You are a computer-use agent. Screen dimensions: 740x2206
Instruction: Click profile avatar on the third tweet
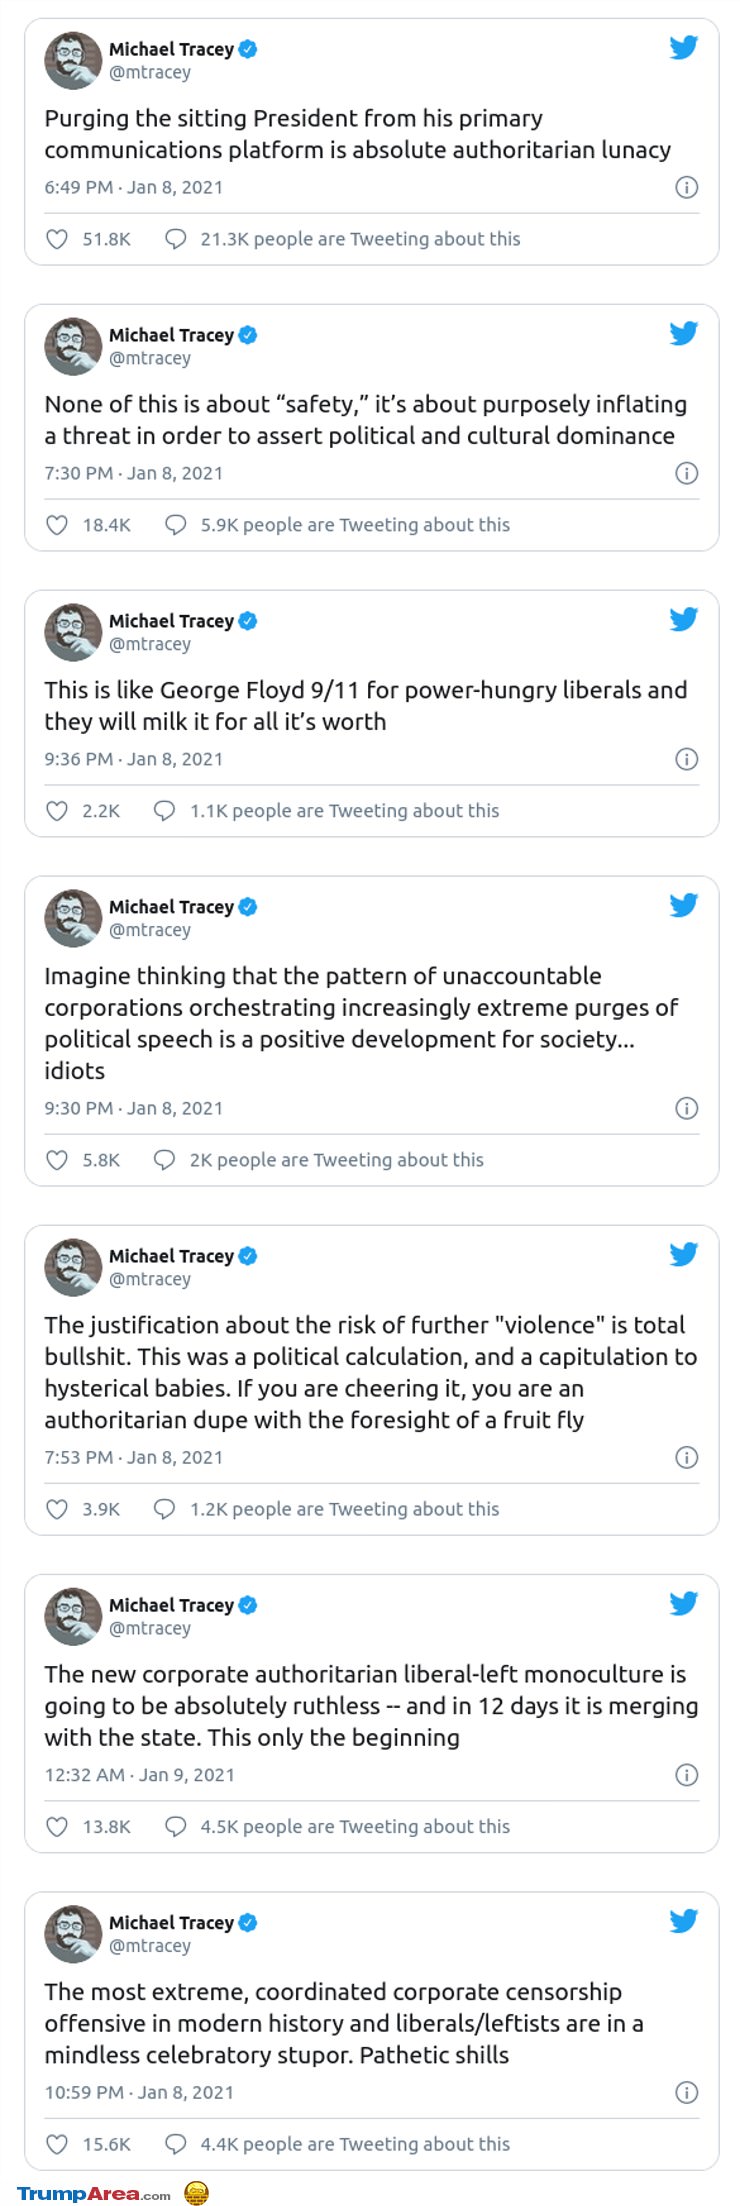73,633
